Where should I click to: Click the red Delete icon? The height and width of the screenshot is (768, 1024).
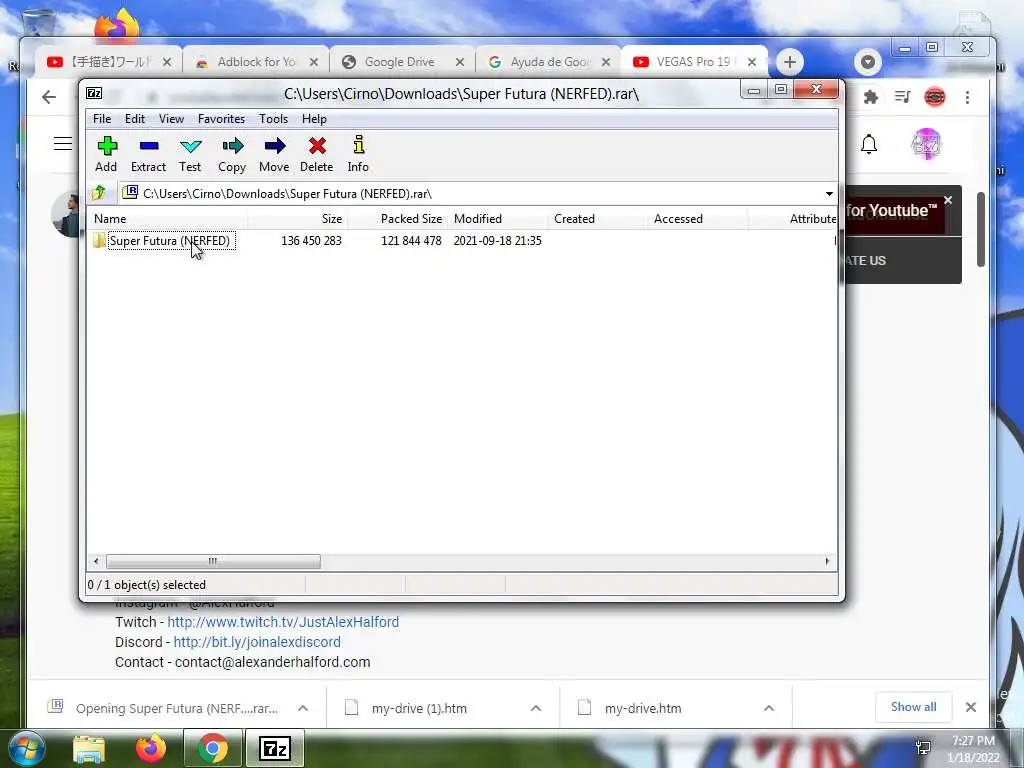tap(317, 155)
